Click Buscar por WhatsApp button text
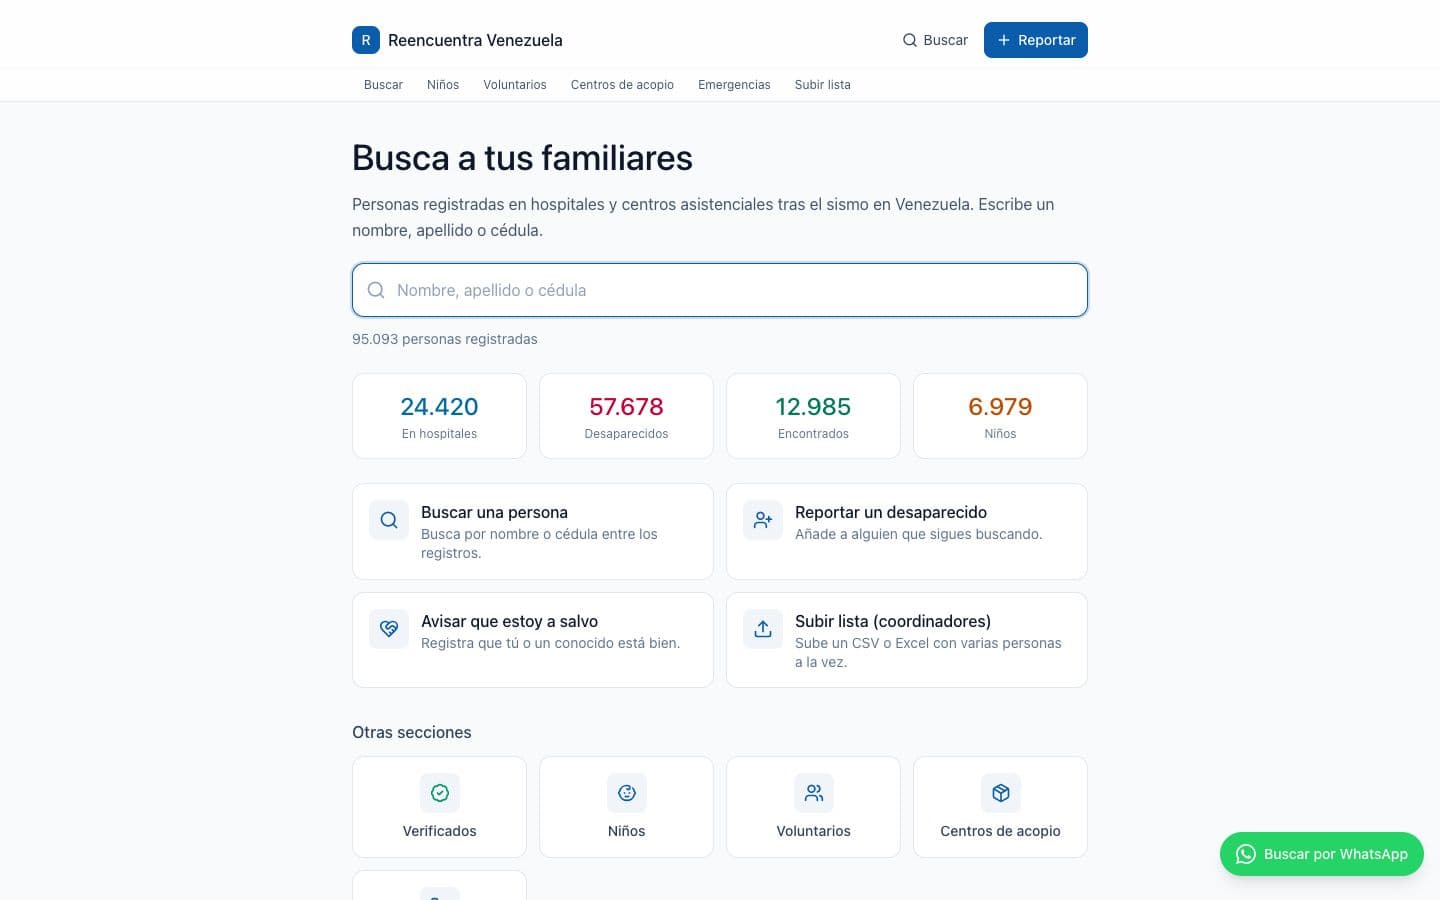Image resolution: width=1440 pixels, height=900 pixels. pyautogui.click(x=1336, y=854)
